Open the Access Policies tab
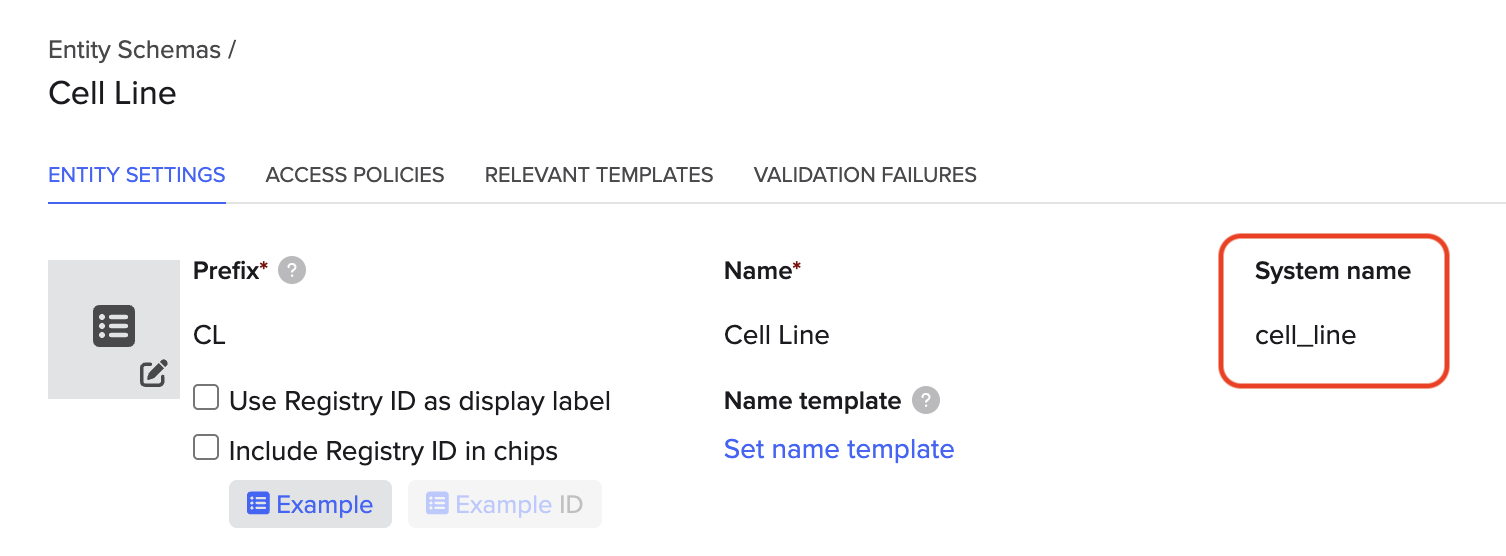Image resolution: width=1506 pixels, height=556 pixels. 355,175
